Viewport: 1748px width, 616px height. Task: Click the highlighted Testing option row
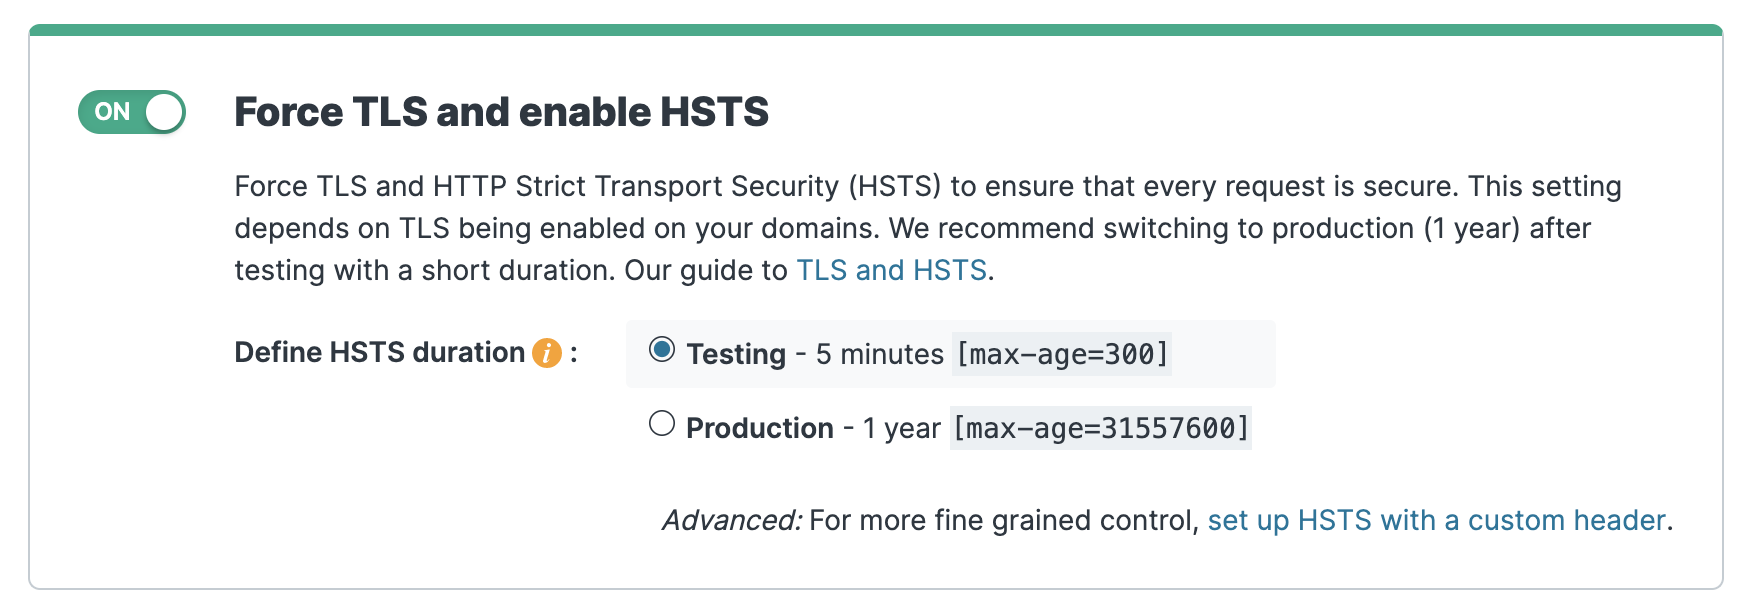950,353
